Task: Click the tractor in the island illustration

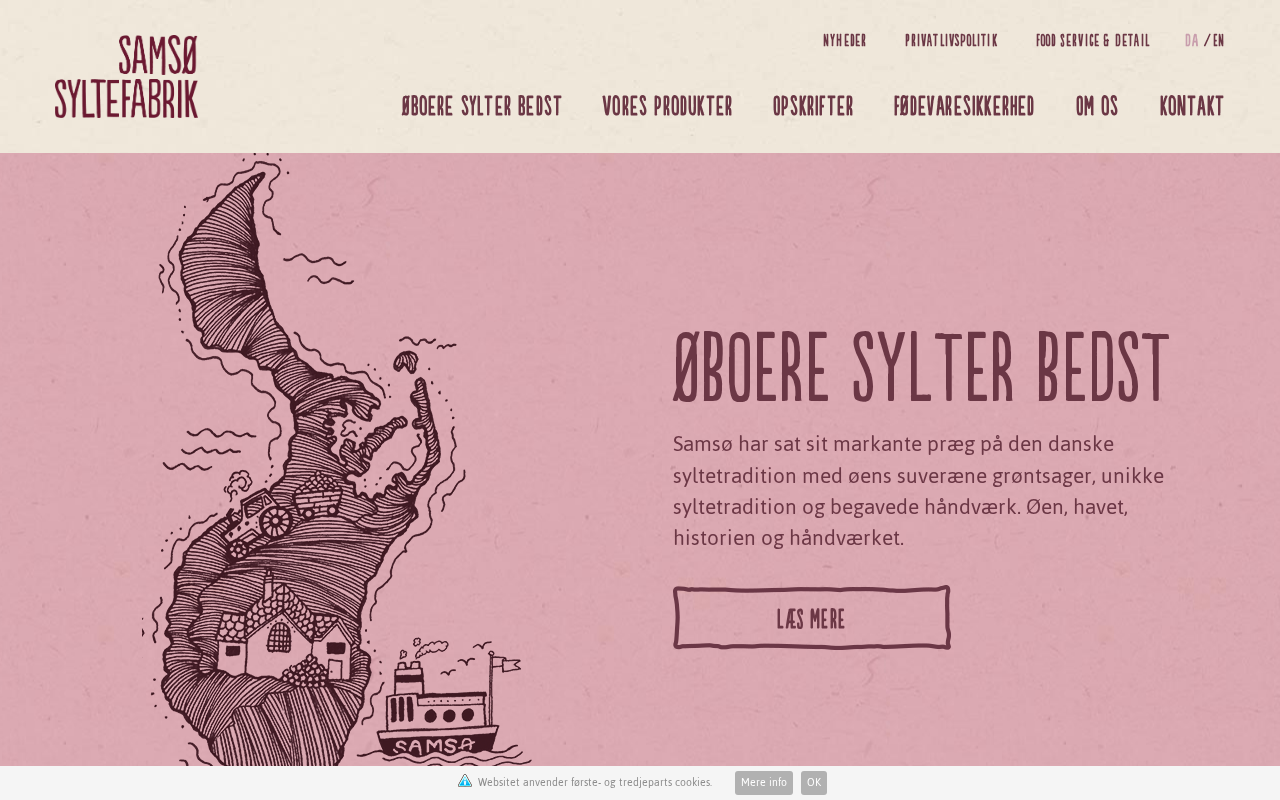Action: point(258,521)
